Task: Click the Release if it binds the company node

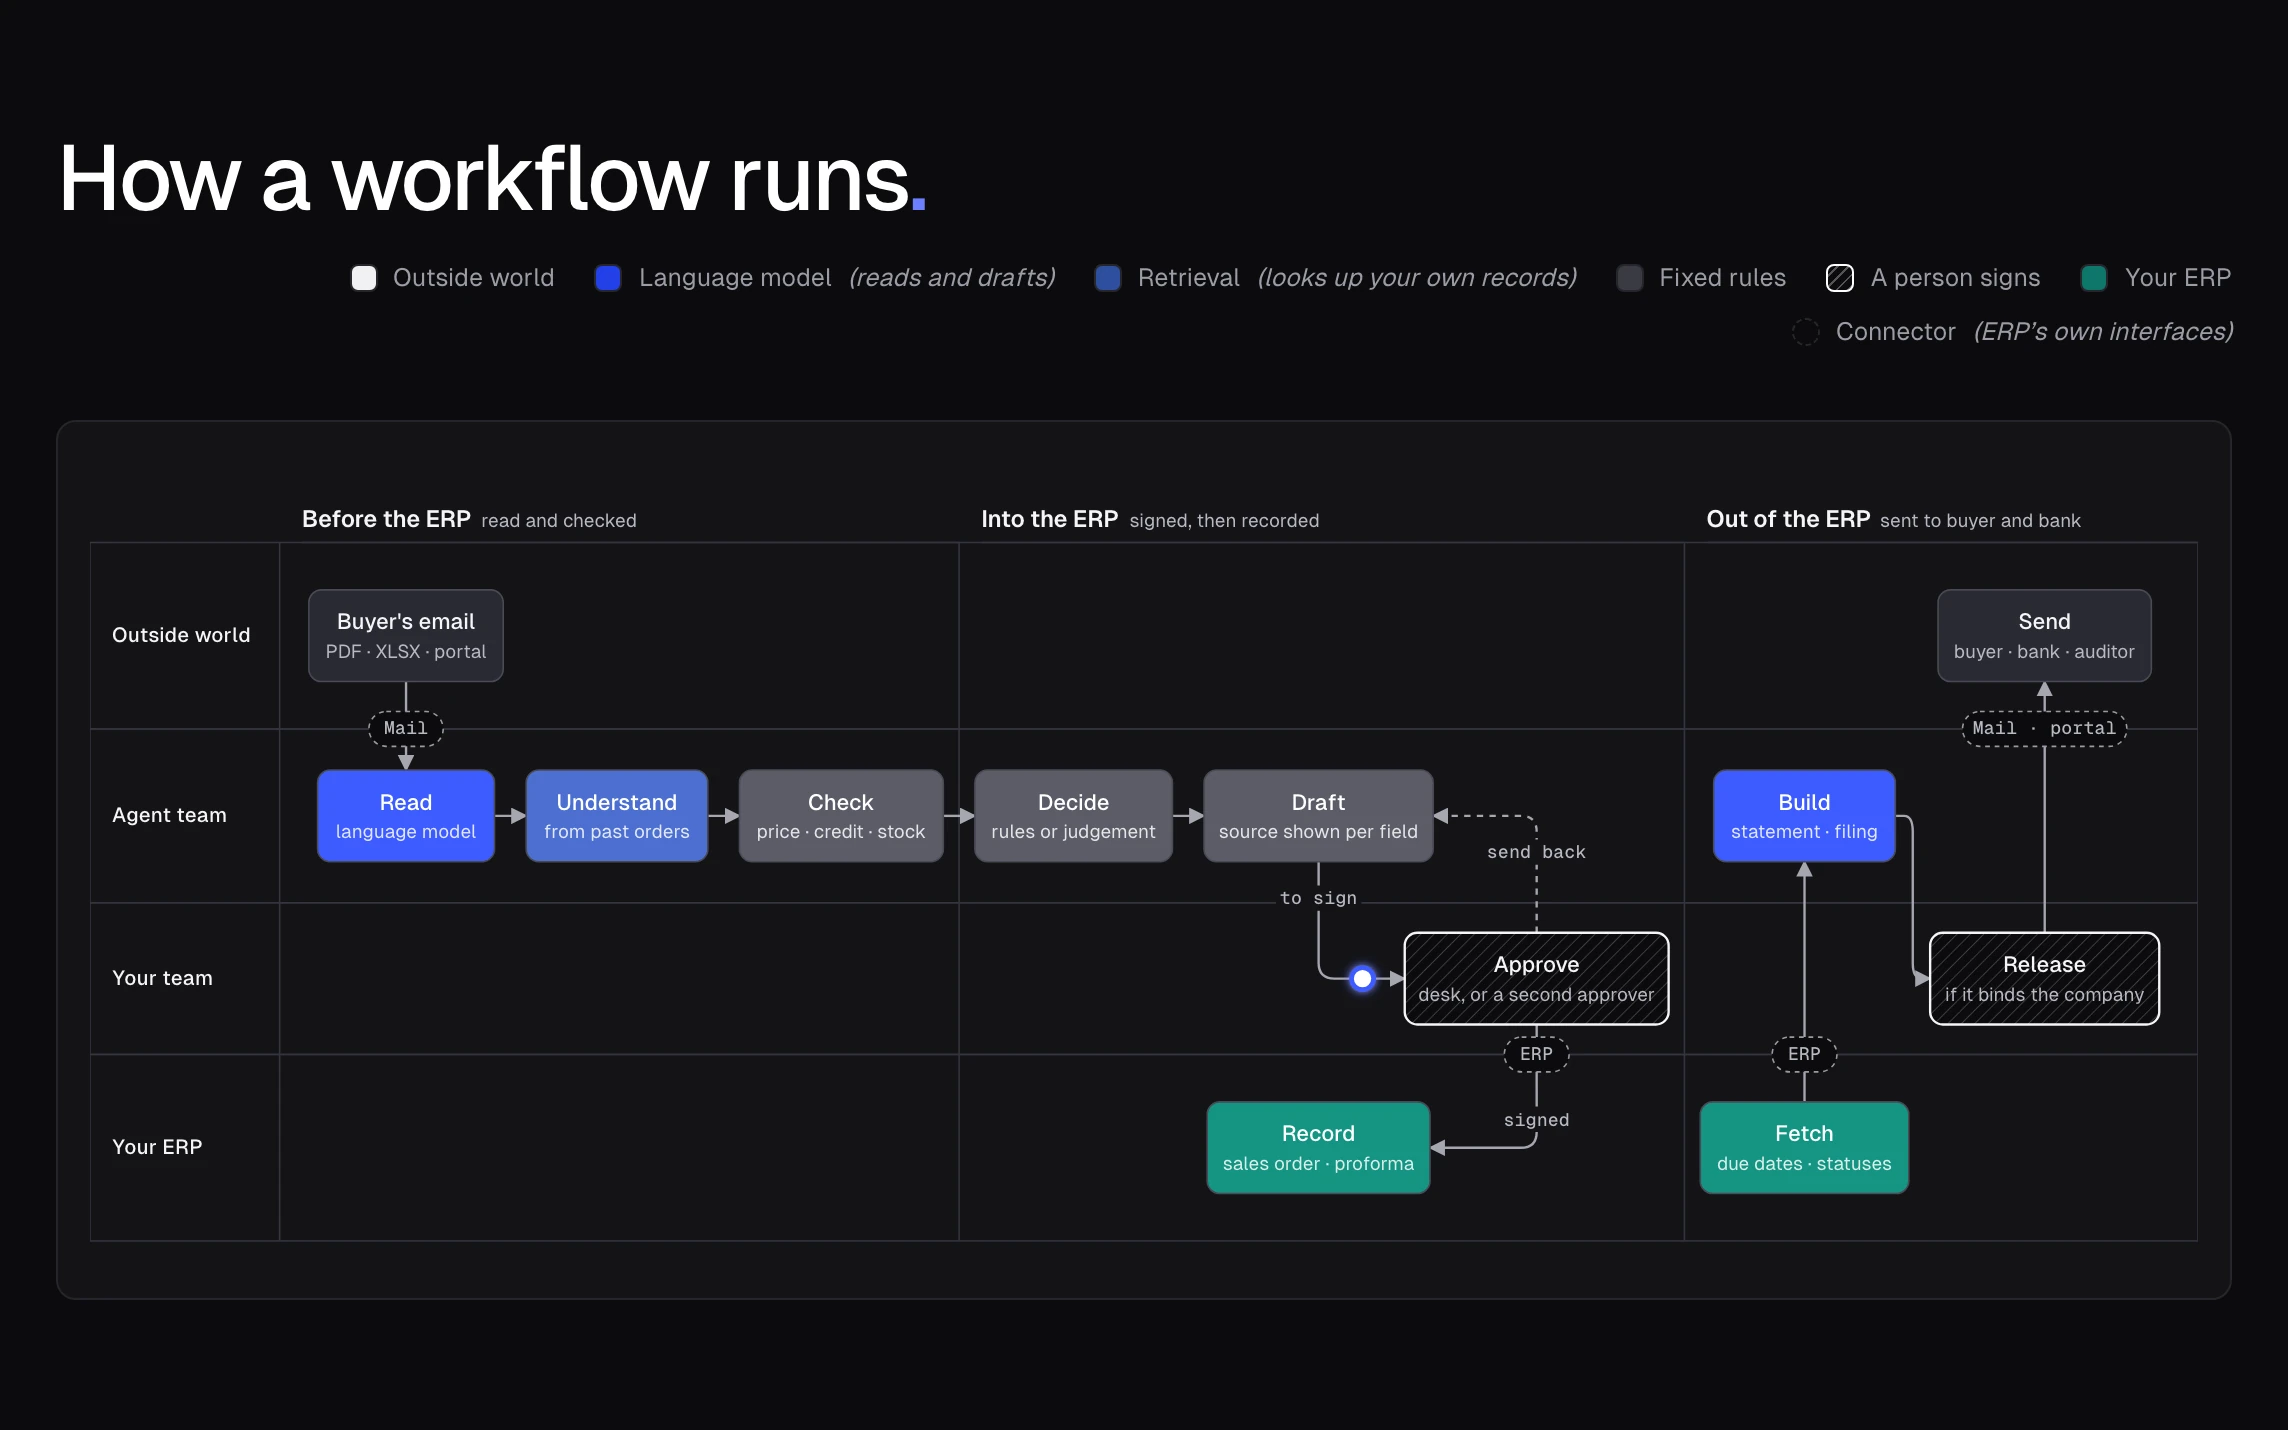Action: point(2045,979)
